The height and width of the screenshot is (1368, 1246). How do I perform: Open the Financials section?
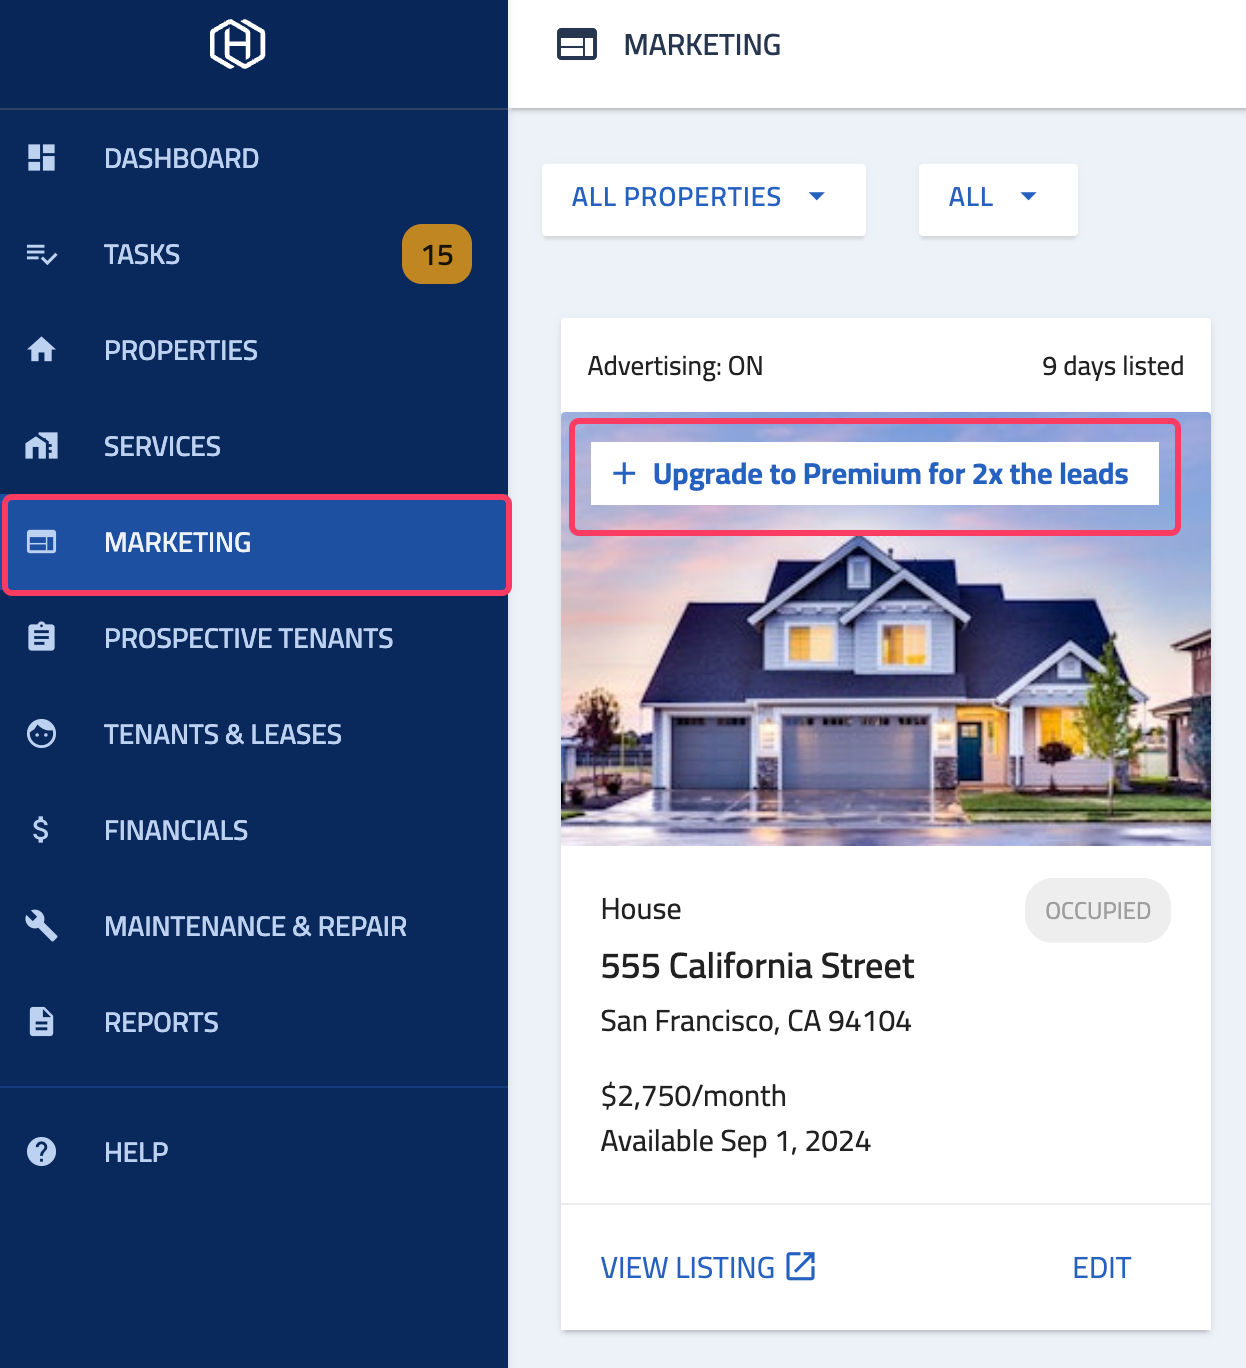tap(254, 830)
